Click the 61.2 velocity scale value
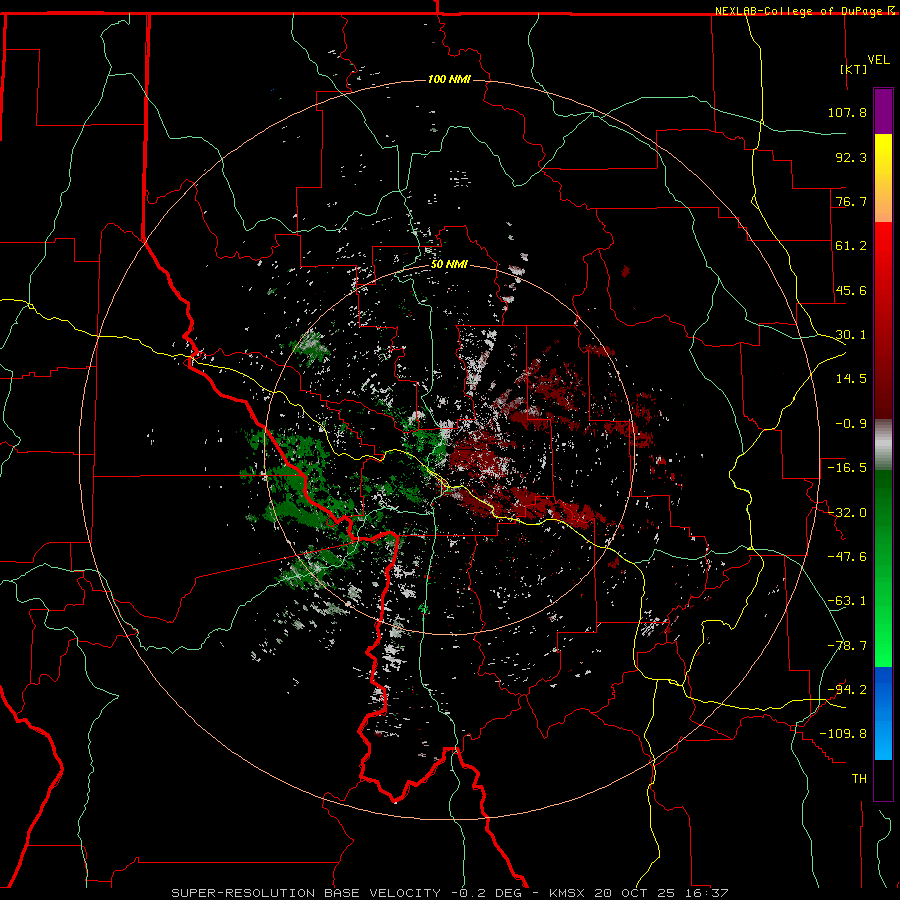 coord(851,246)
